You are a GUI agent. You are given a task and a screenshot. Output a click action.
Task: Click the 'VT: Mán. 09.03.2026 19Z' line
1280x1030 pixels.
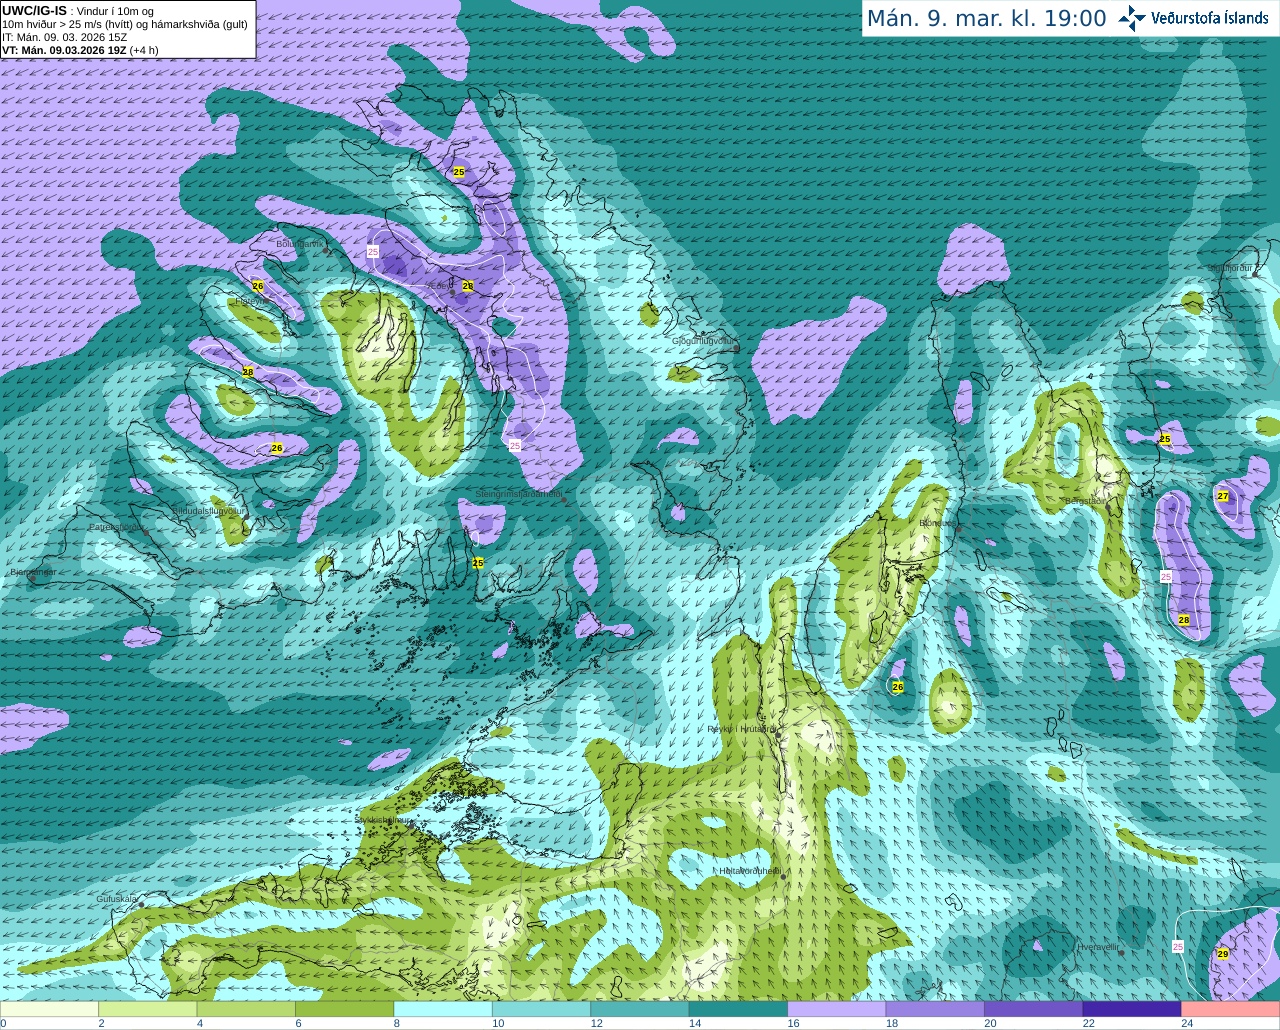coord(80,50)
